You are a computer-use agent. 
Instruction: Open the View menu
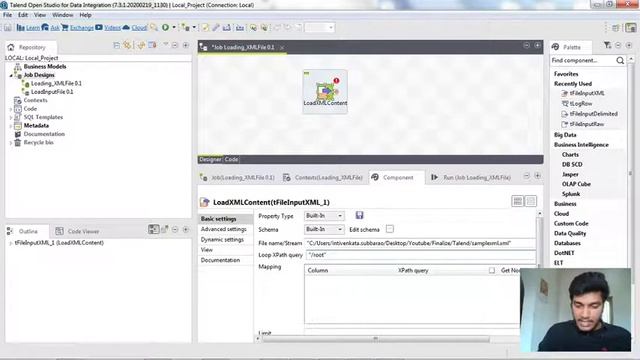[40, 15]
